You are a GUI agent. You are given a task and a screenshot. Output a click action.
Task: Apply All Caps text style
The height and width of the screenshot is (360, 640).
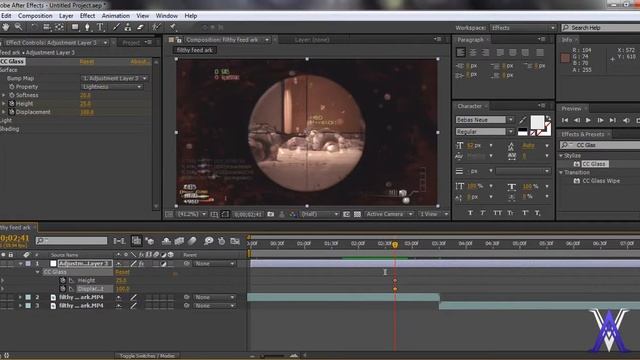(497, 213)
